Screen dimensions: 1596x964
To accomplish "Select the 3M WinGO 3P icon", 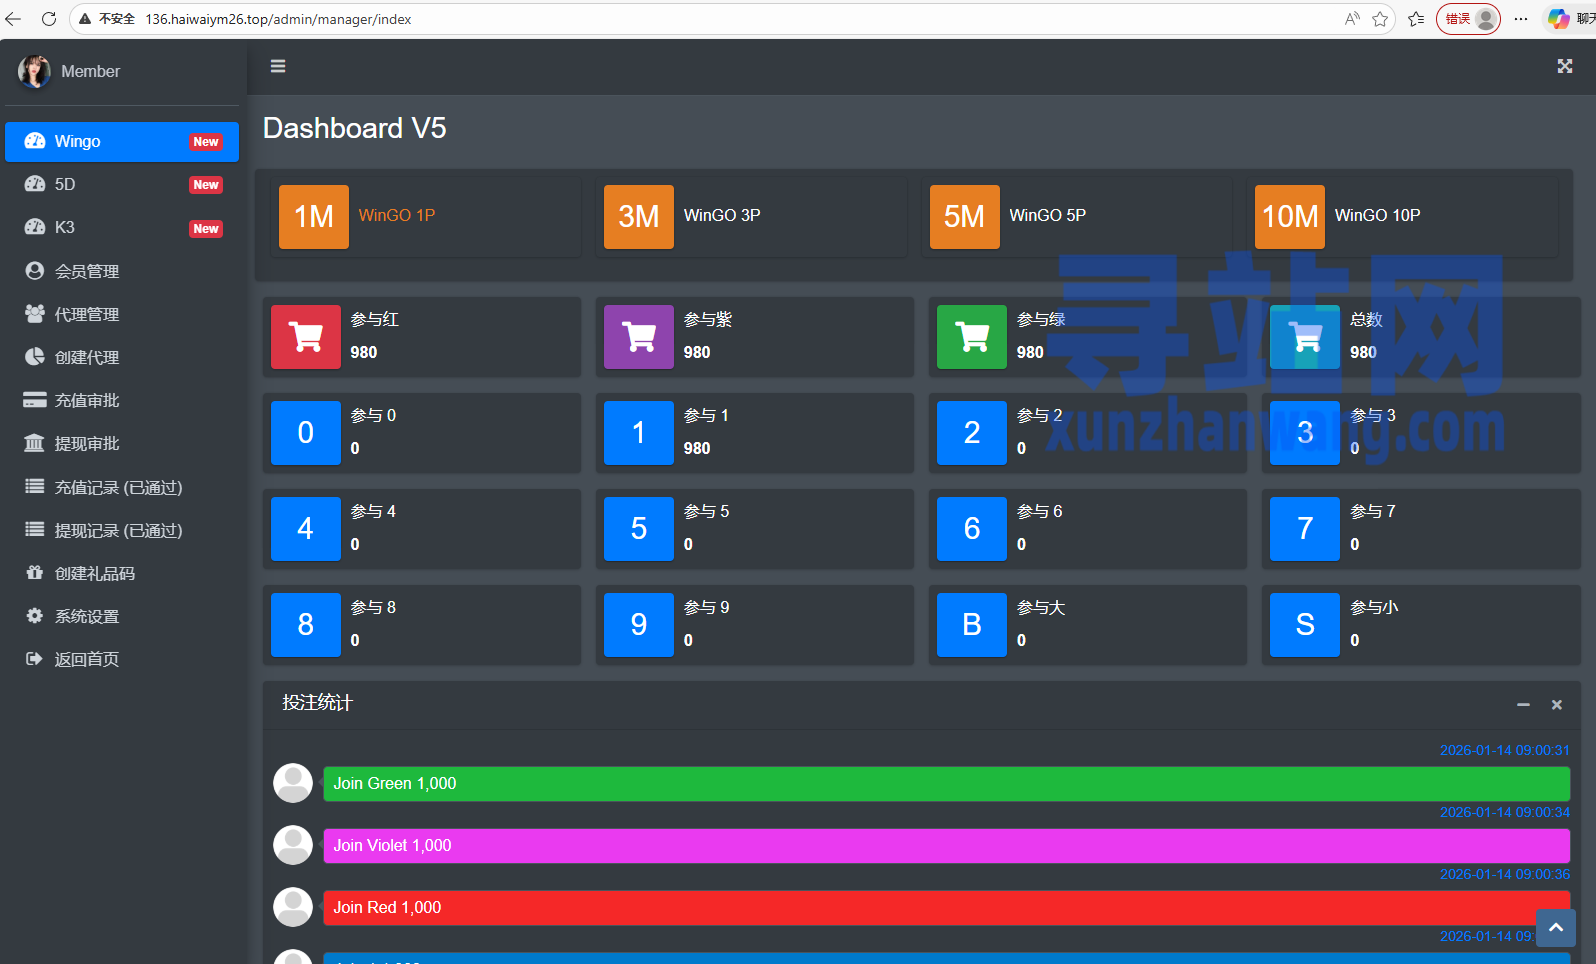I will [x=638, y=216].
